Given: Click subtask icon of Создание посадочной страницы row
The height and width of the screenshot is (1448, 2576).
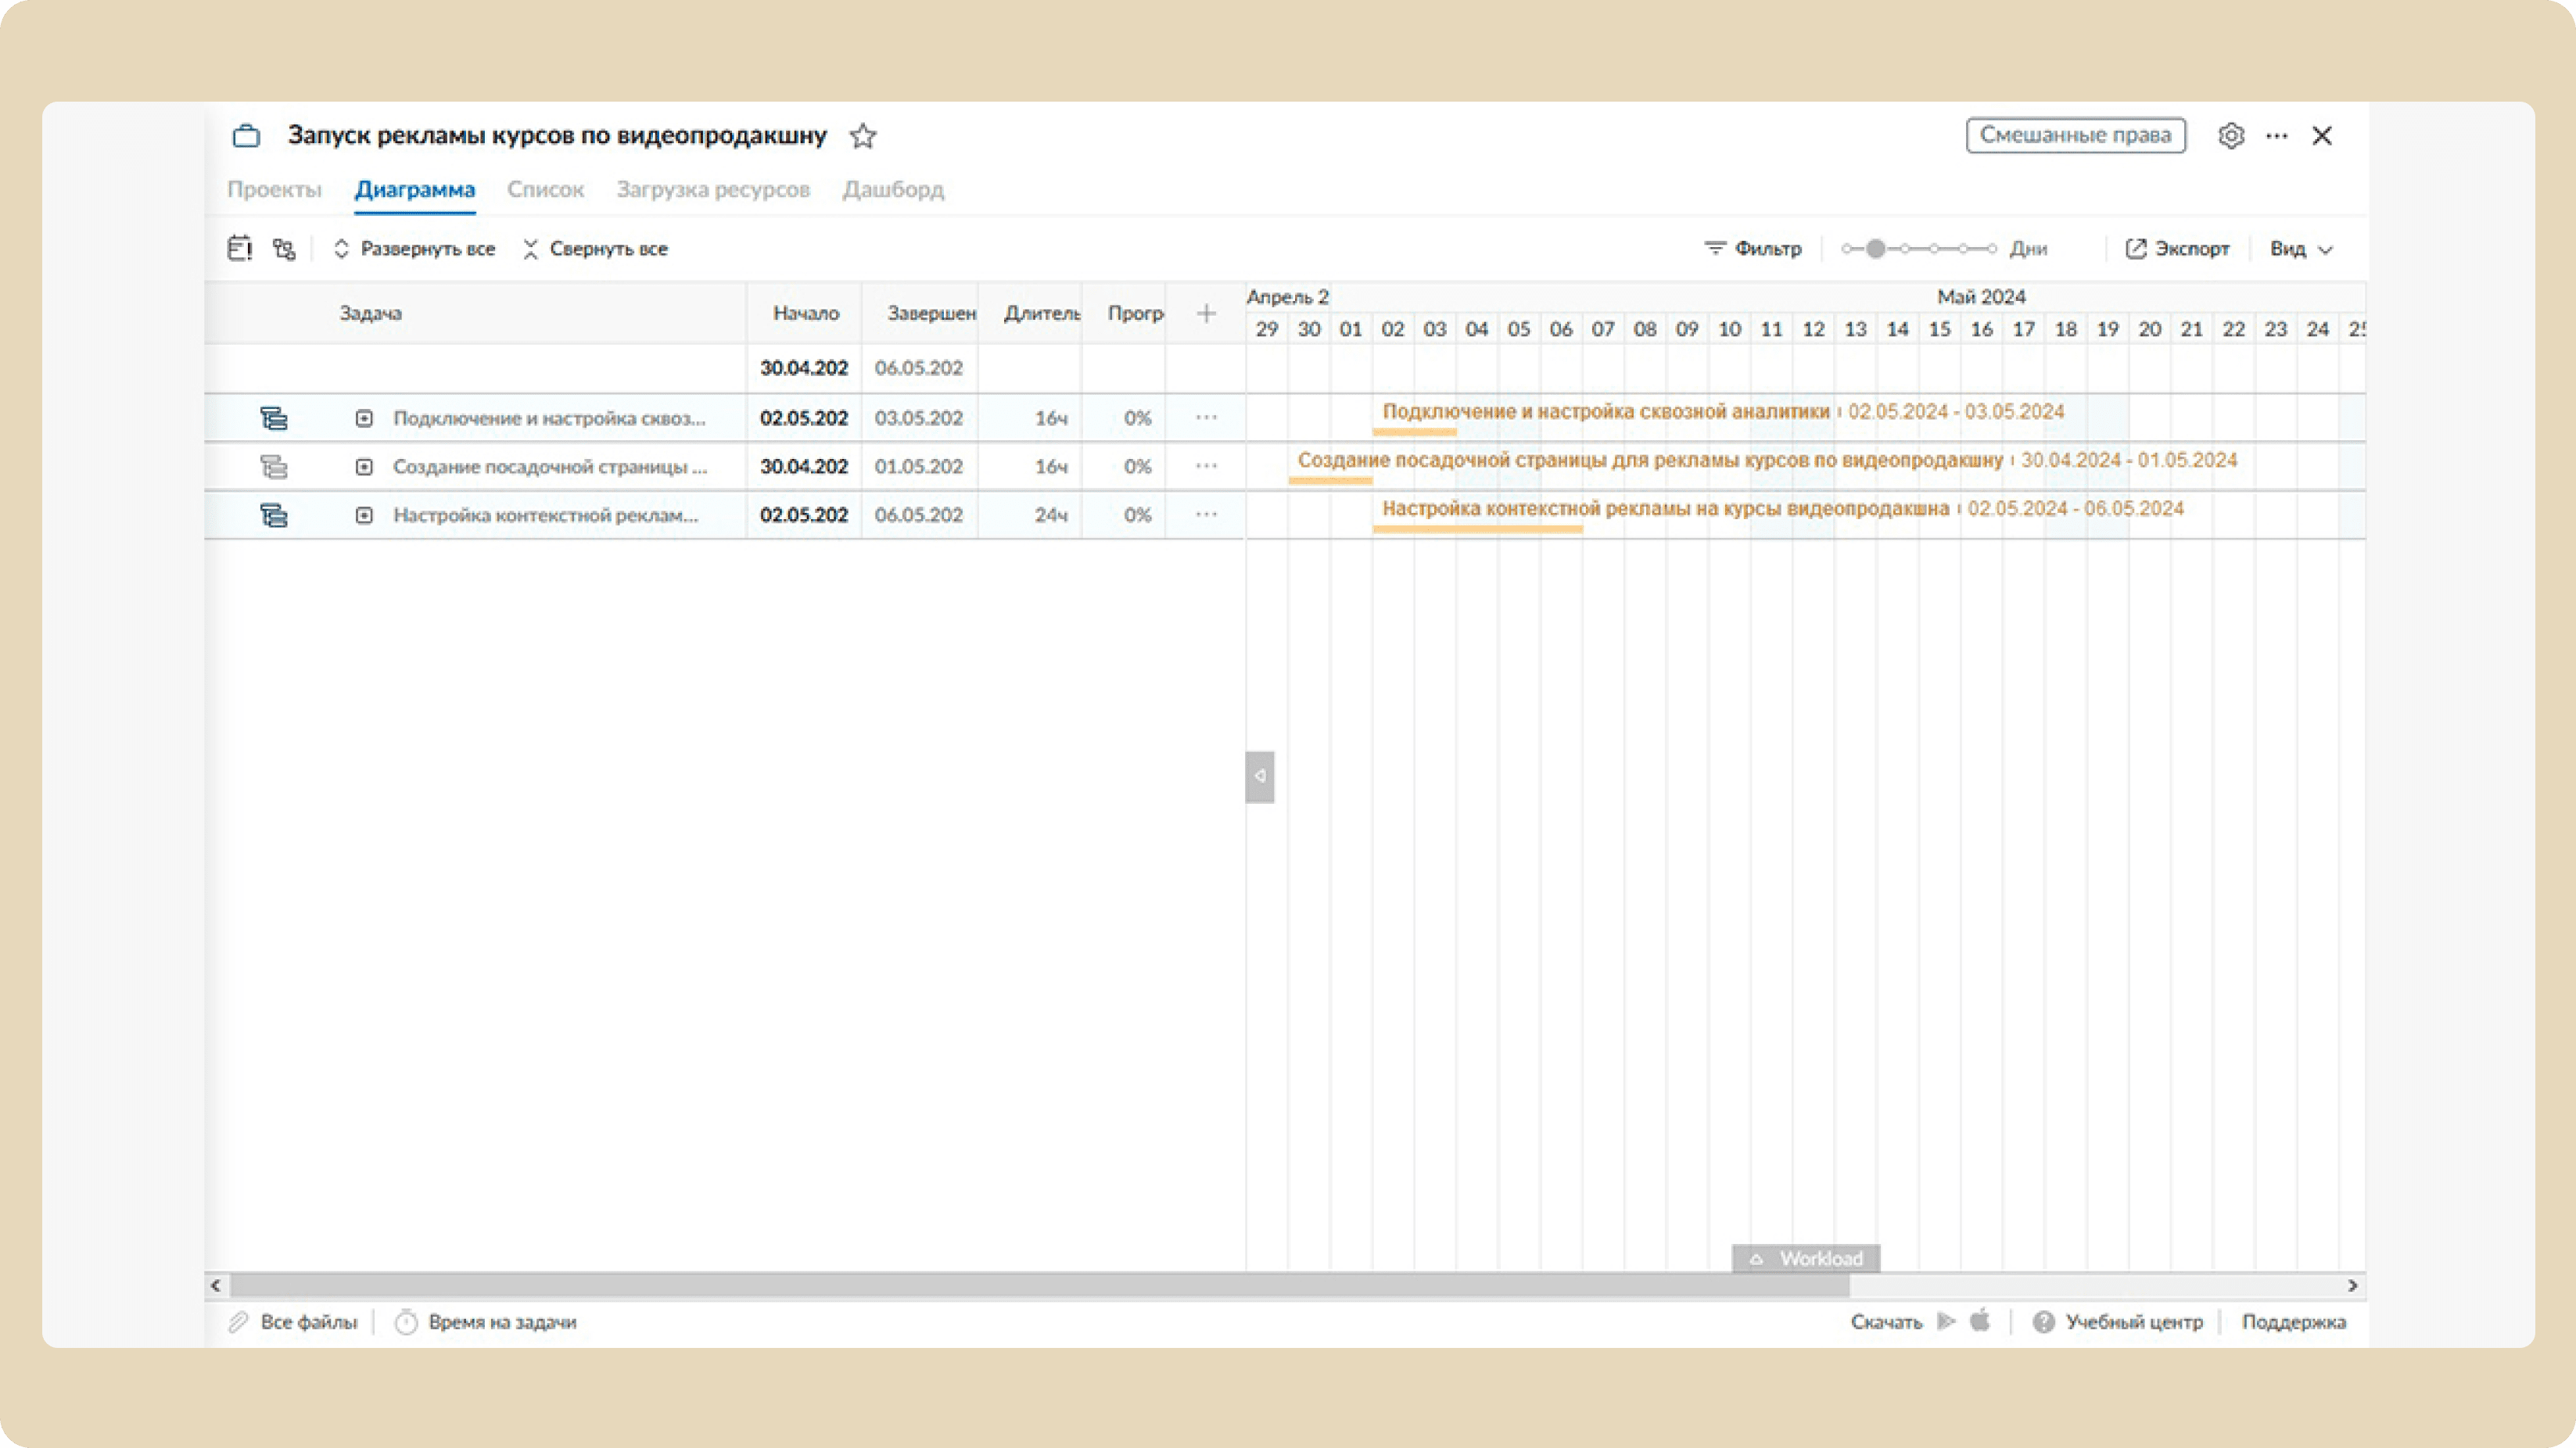Looking at the screenshot, I should tap(274, 466).
